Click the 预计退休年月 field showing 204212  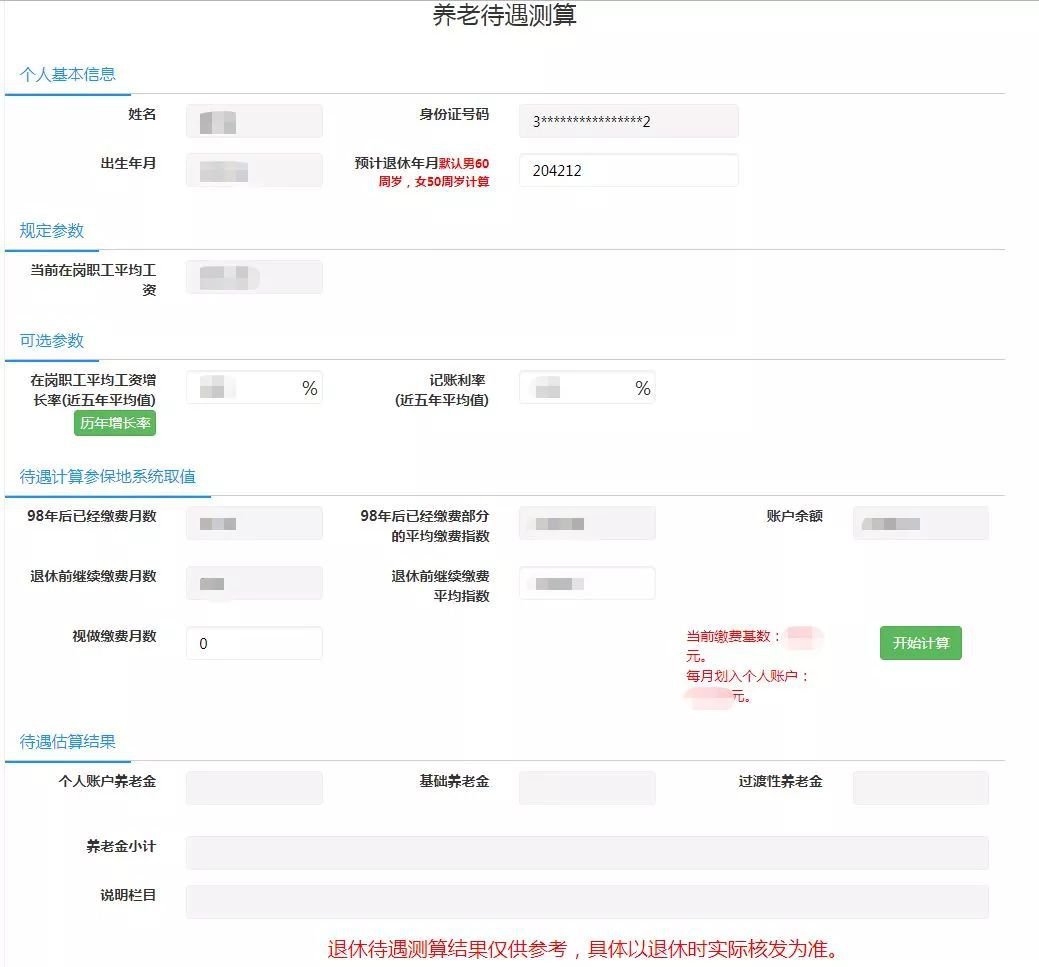(x=629, y=170)
